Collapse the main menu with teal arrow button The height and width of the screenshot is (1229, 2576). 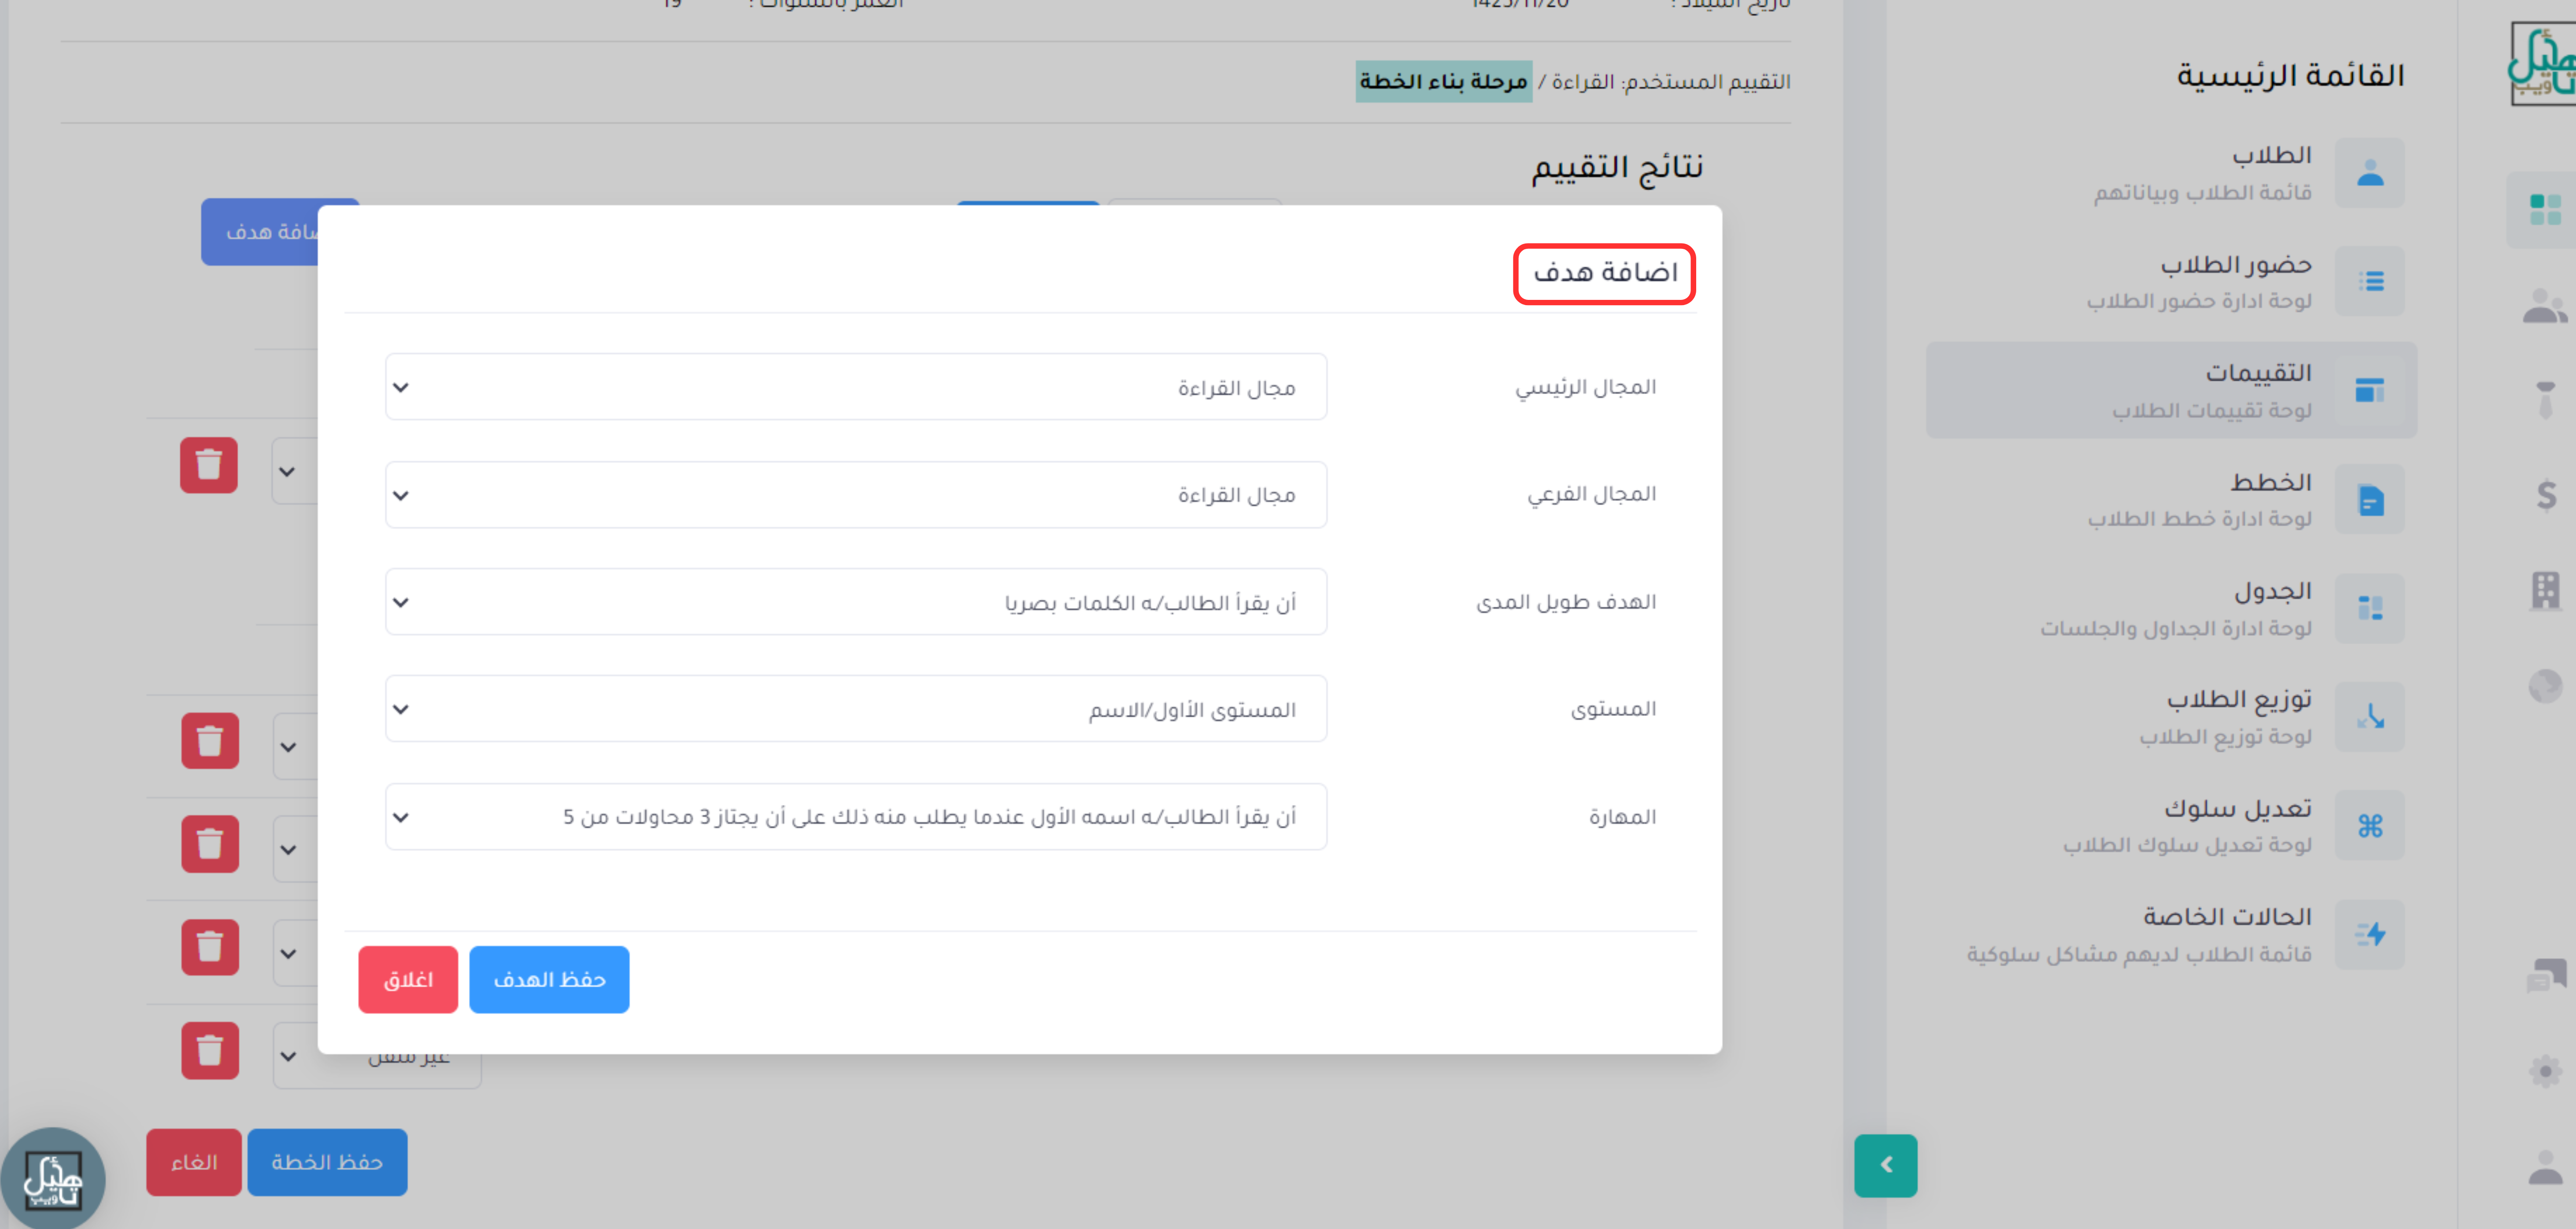(x=1885, y=1165)
